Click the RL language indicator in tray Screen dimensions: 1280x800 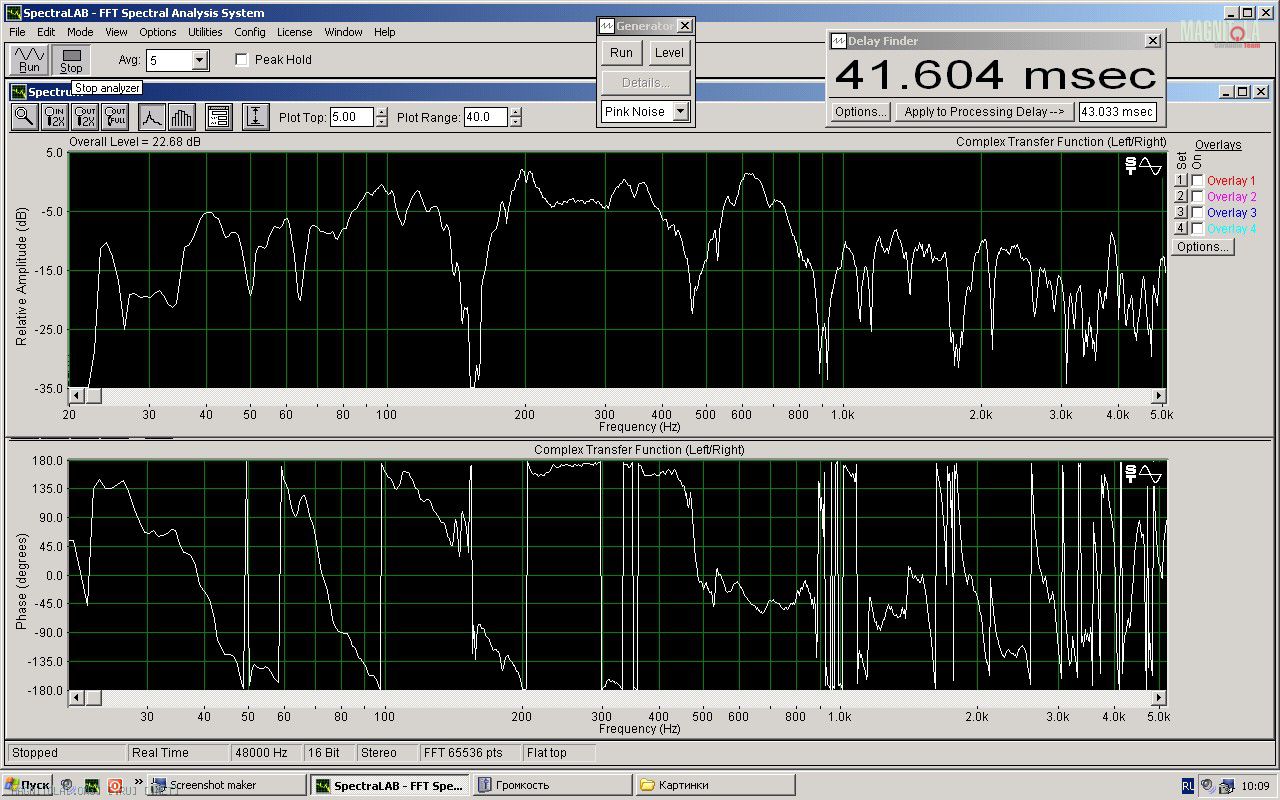[1188, 786]
